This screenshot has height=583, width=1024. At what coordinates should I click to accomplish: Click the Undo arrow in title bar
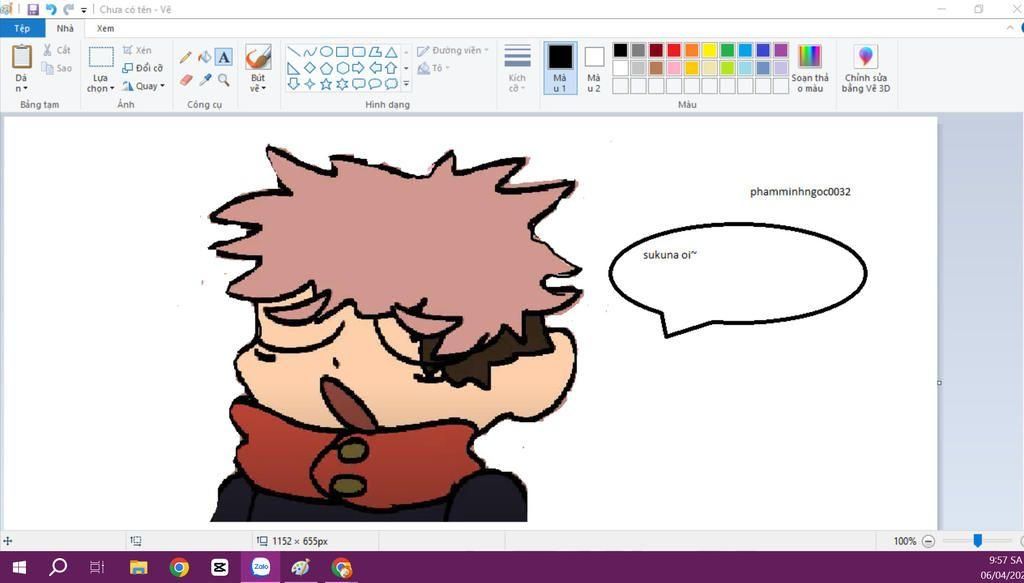tap(51, 10)
